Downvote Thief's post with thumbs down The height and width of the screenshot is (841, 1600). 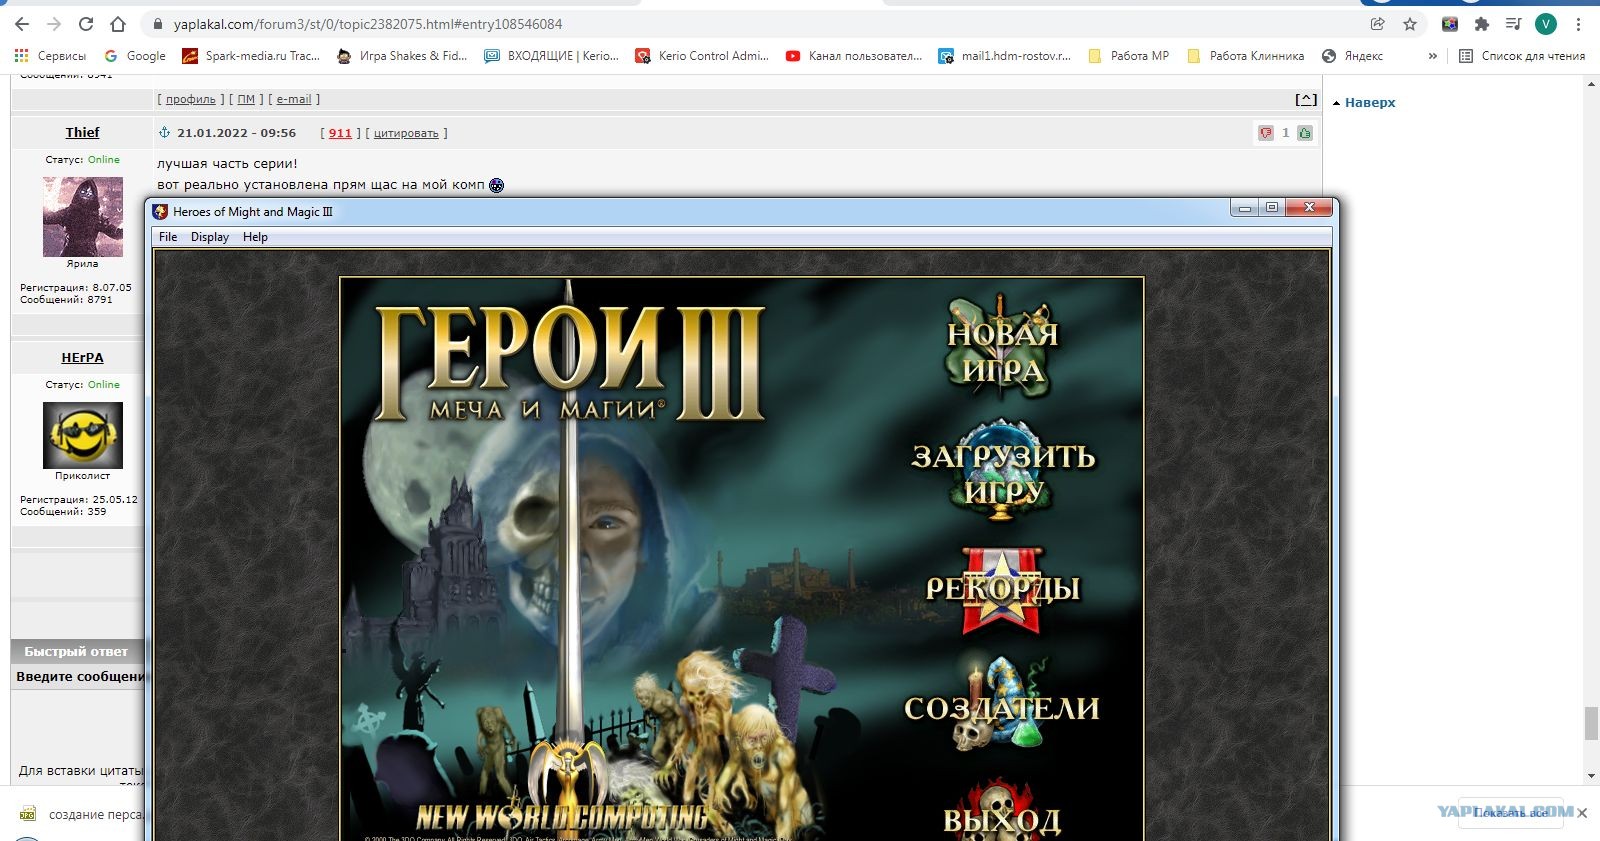coord(1266,132)
